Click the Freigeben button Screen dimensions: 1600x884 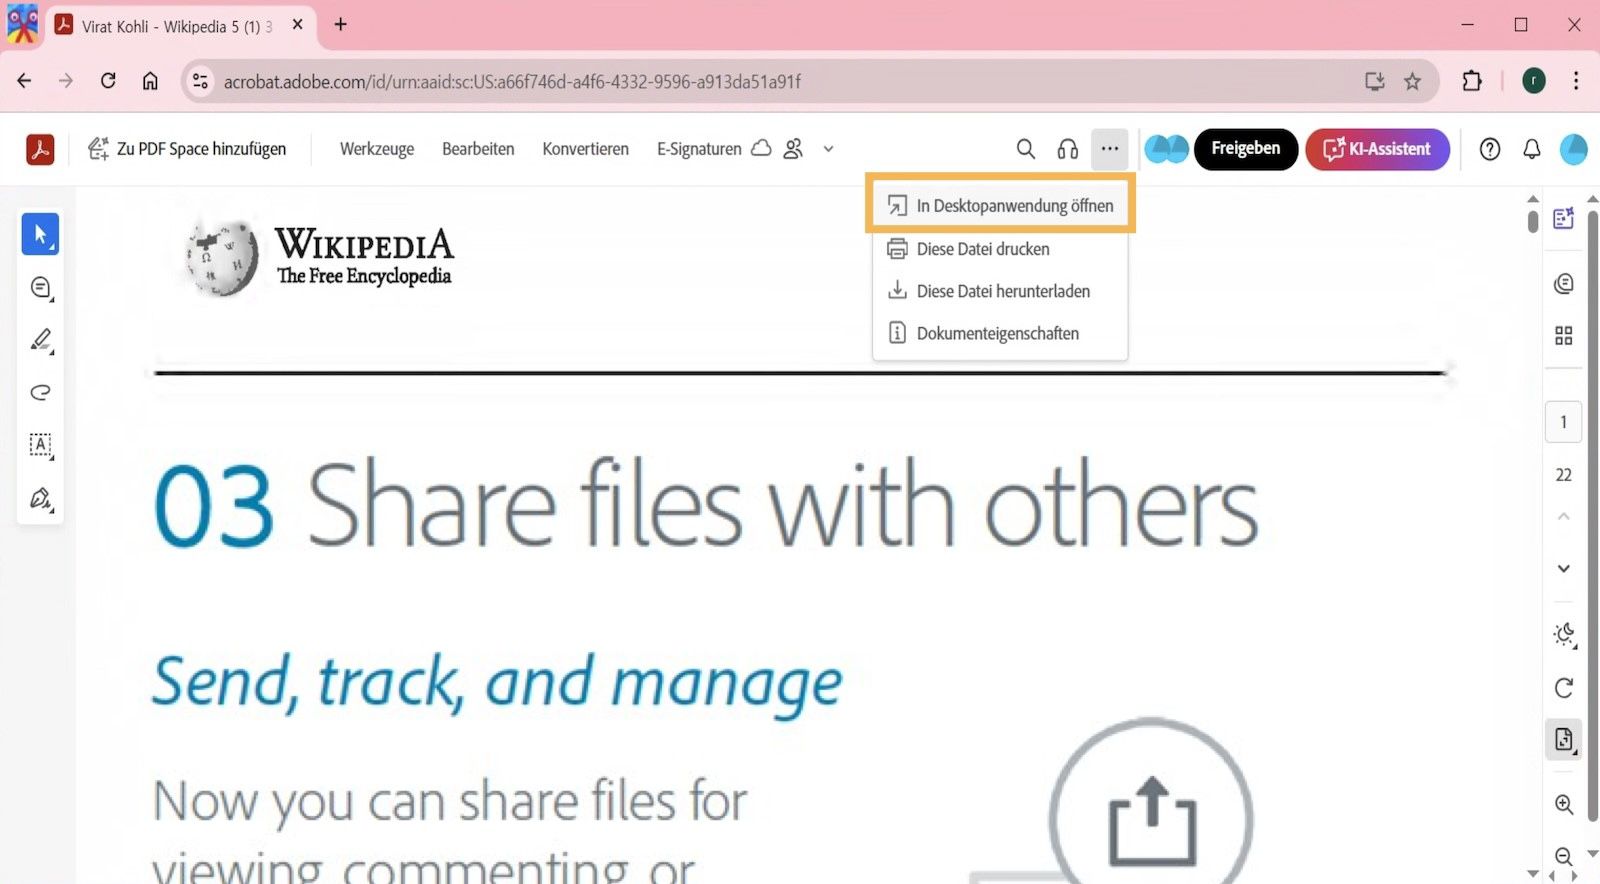coord(1246,149)
